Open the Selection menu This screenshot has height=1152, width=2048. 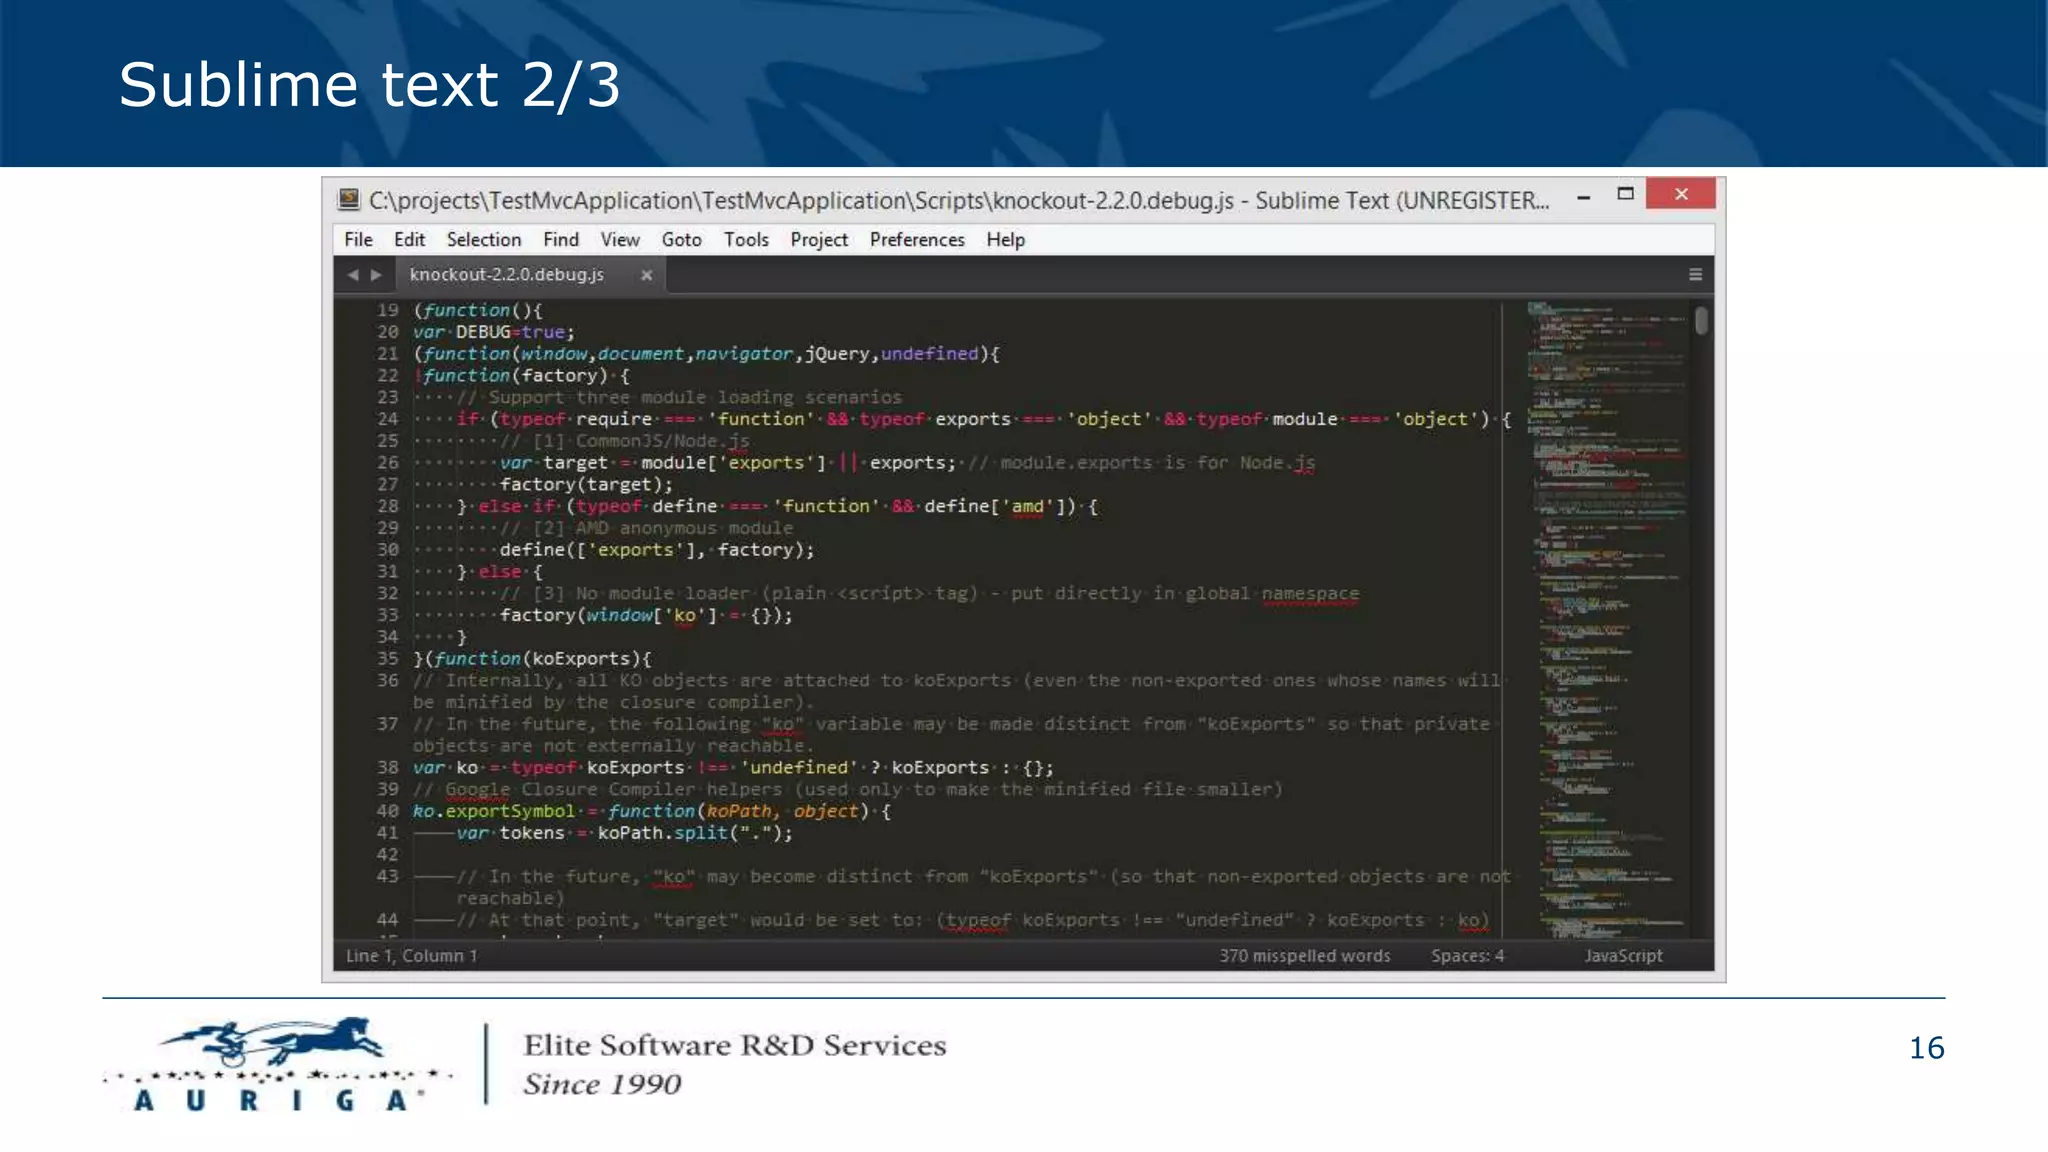pyautogui.click(x=484, y=240)
